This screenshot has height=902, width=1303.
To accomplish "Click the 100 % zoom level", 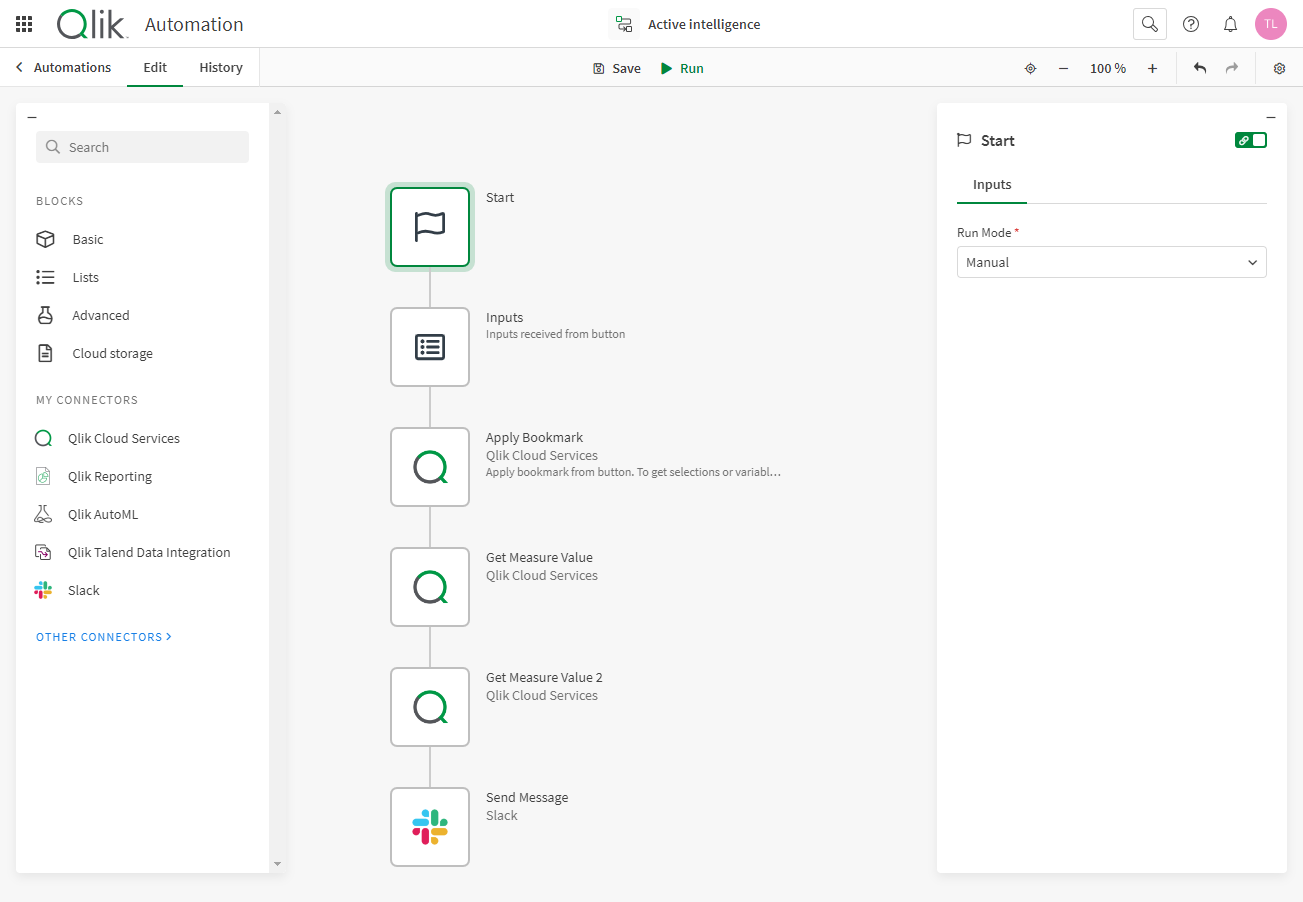I will pos(1108,68).
